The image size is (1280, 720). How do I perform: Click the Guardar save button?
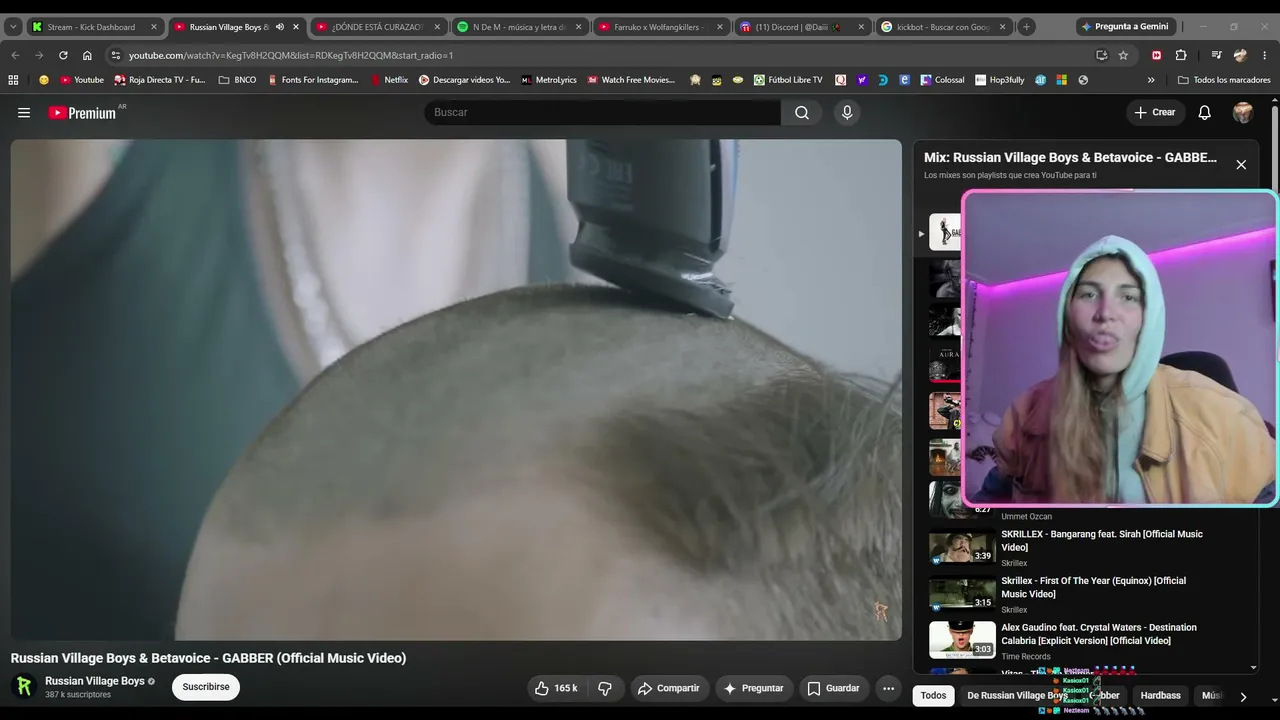pyautogui.click(x=833, y=688)
